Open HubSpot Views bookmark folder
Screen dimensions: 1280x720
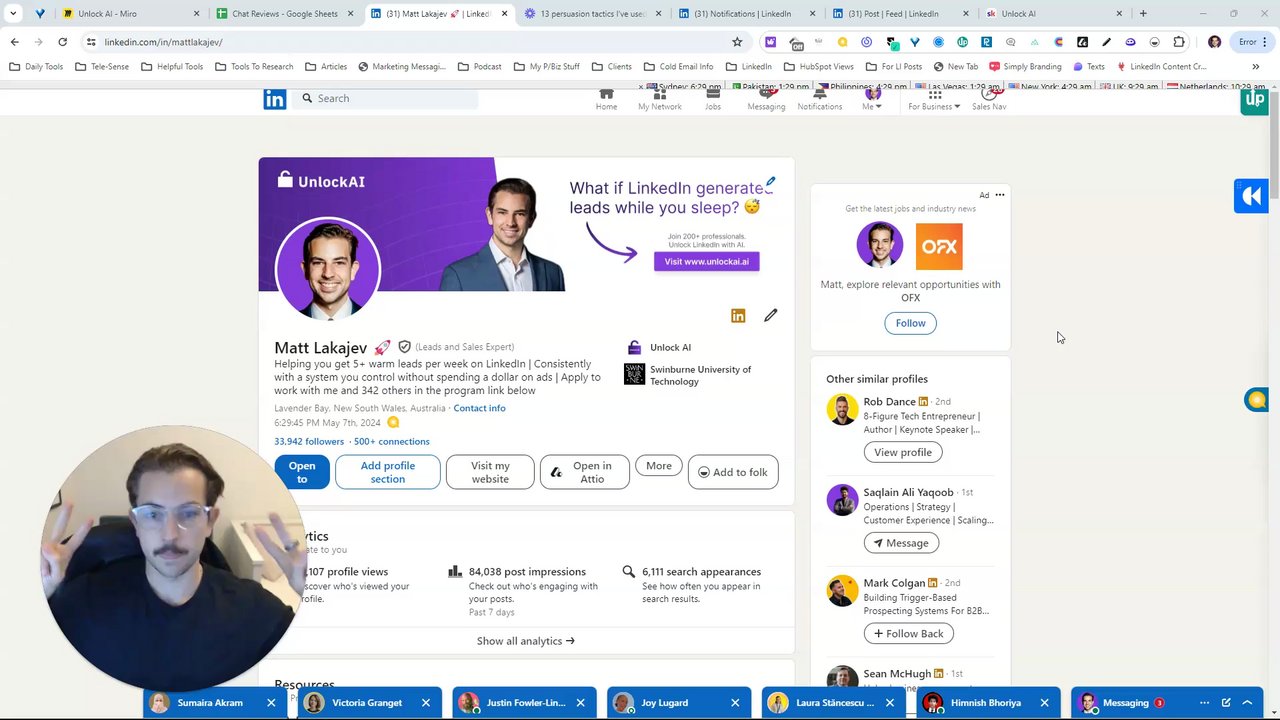tap(819, 67)
